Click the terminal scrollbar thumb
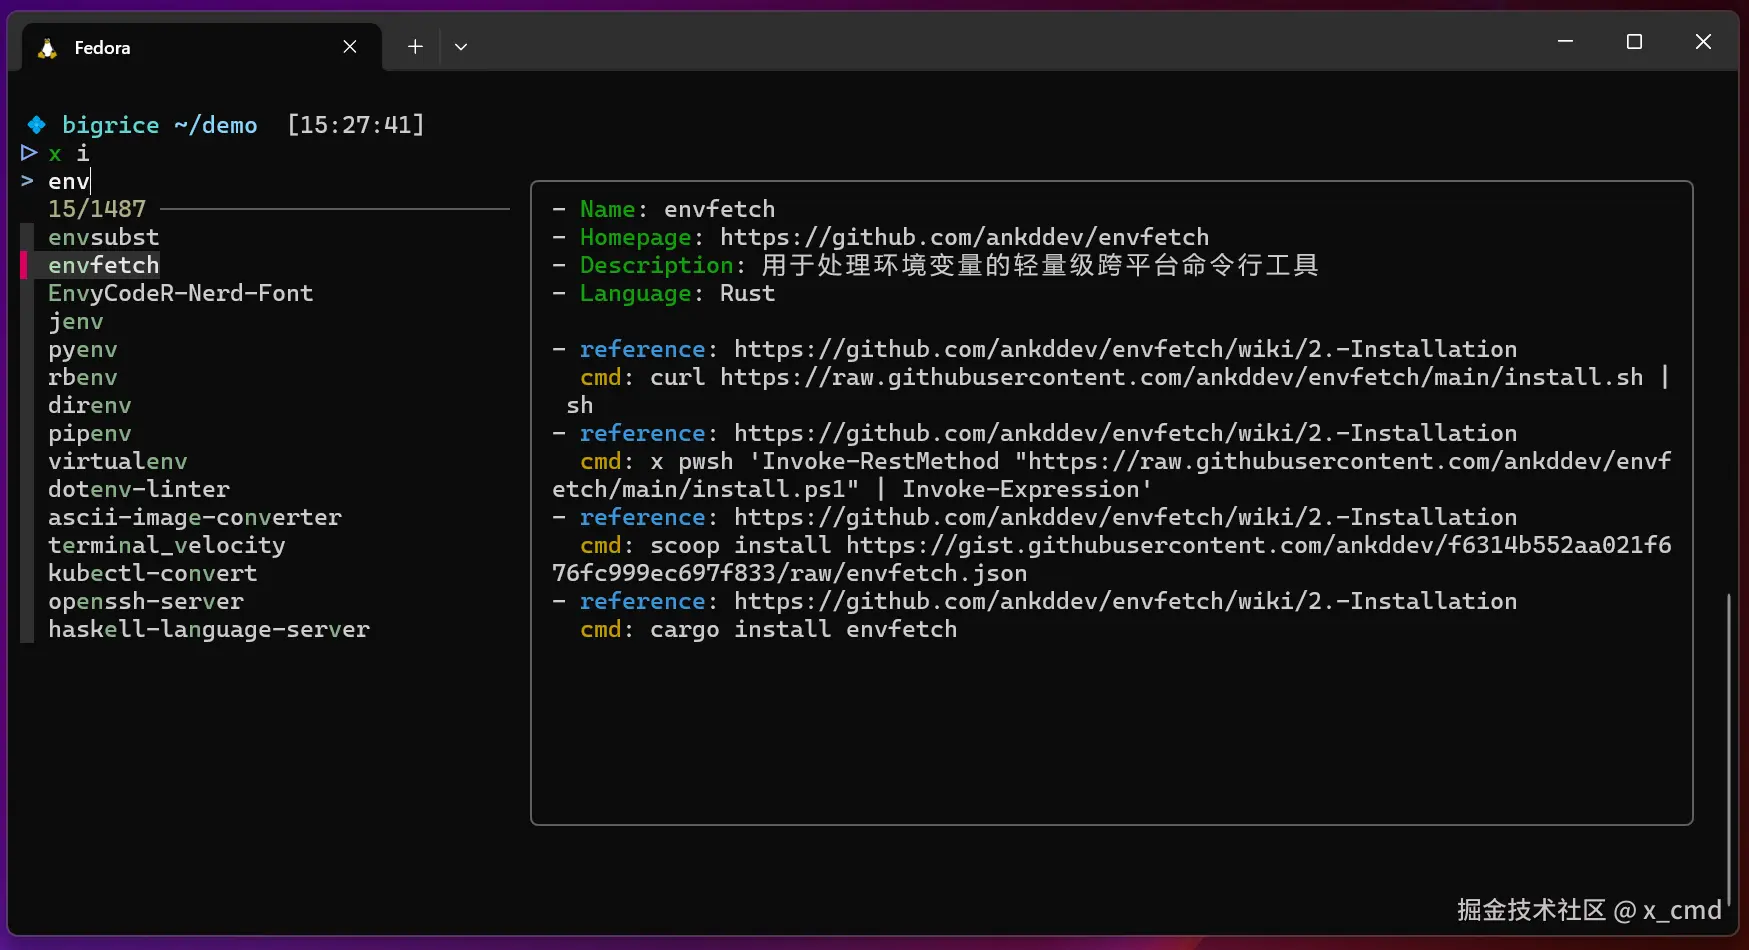 coord(1728,748)
